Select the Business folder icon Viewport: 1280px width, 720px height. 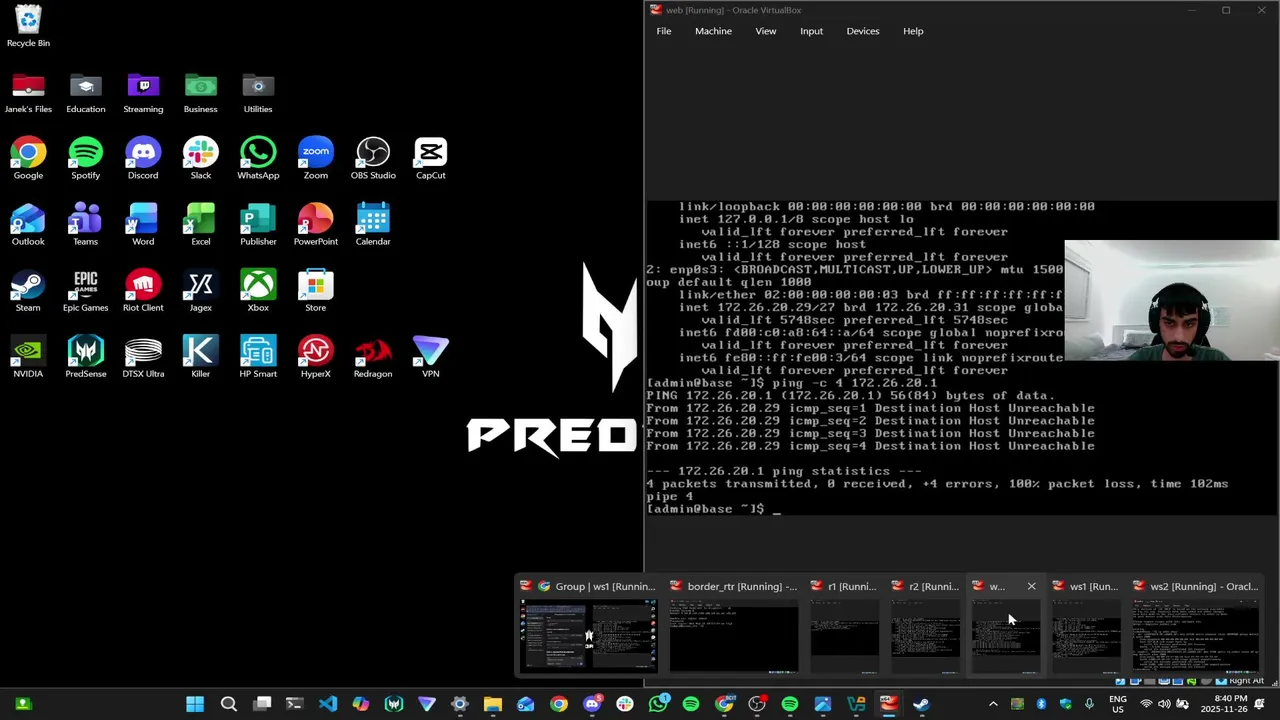click(200, 93)
